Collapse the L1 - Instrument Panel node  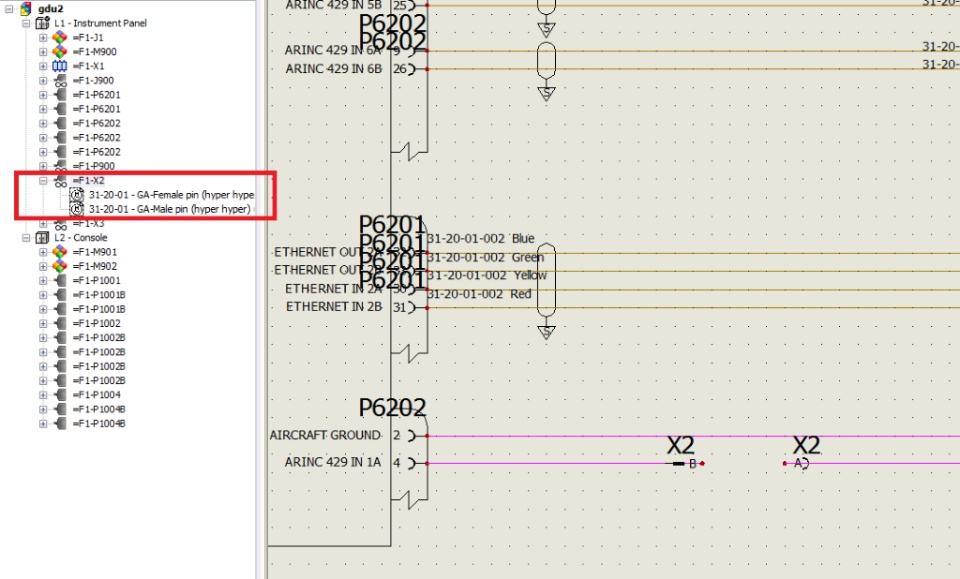pos(26,23)
